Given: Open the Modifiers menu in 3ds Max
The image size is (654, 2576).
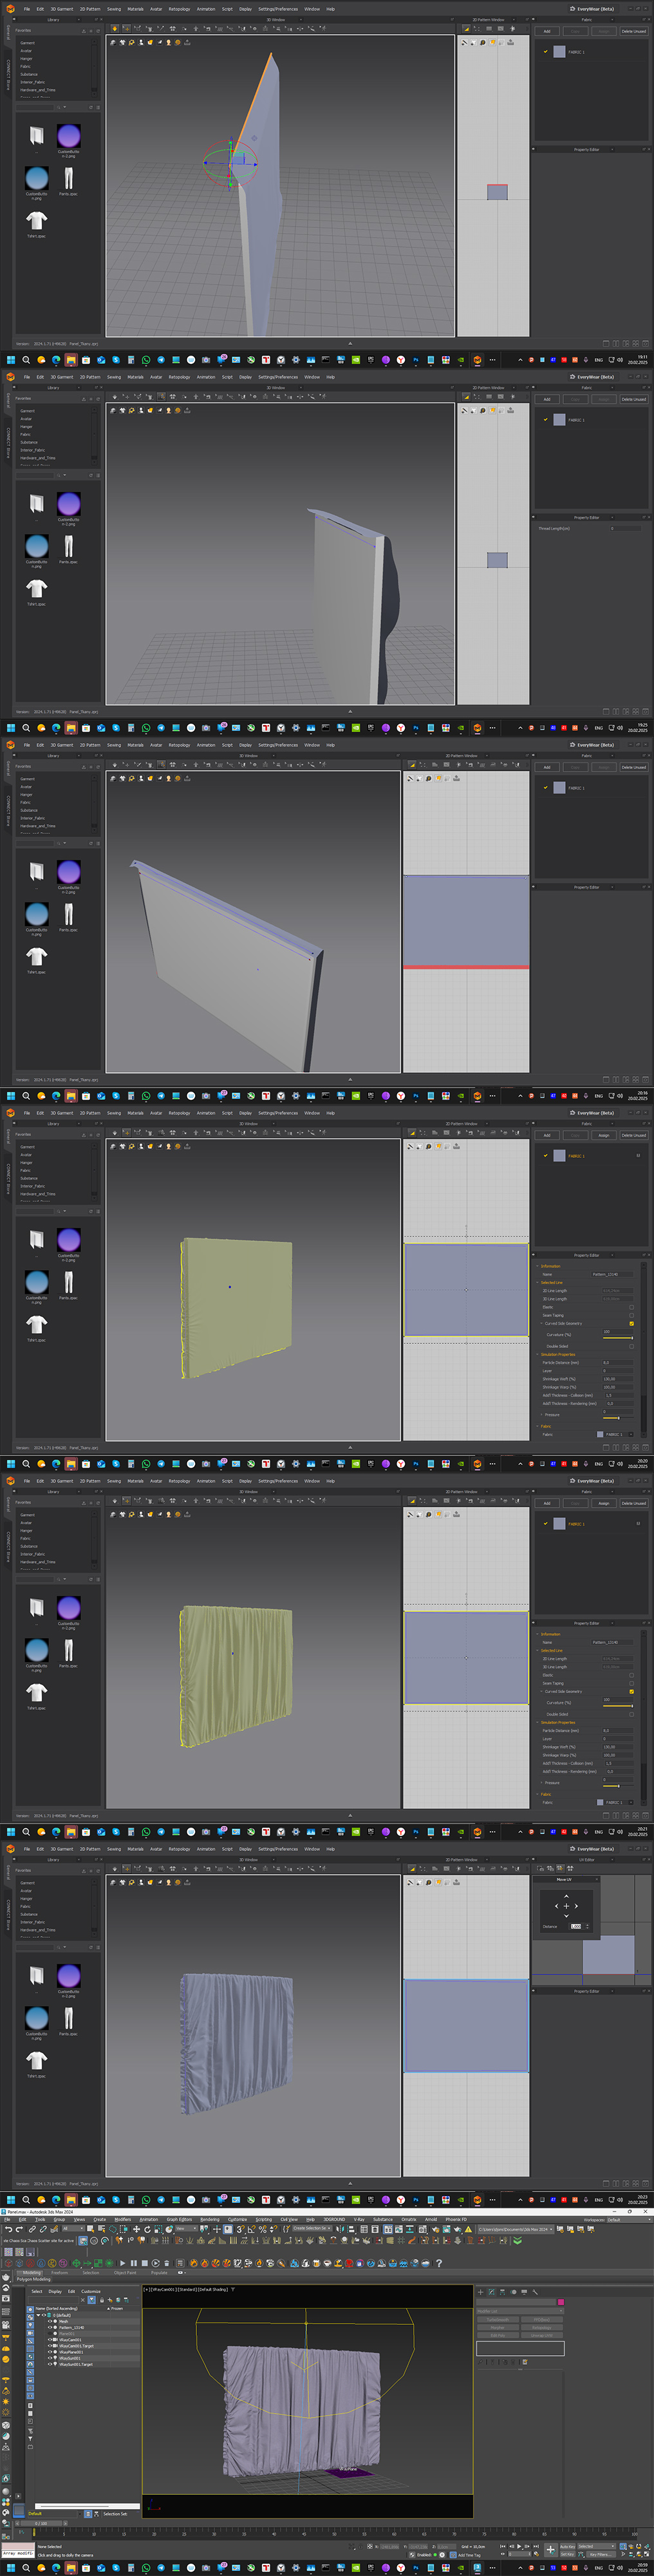Looking at the screenshot, I should click(122, 2219).
